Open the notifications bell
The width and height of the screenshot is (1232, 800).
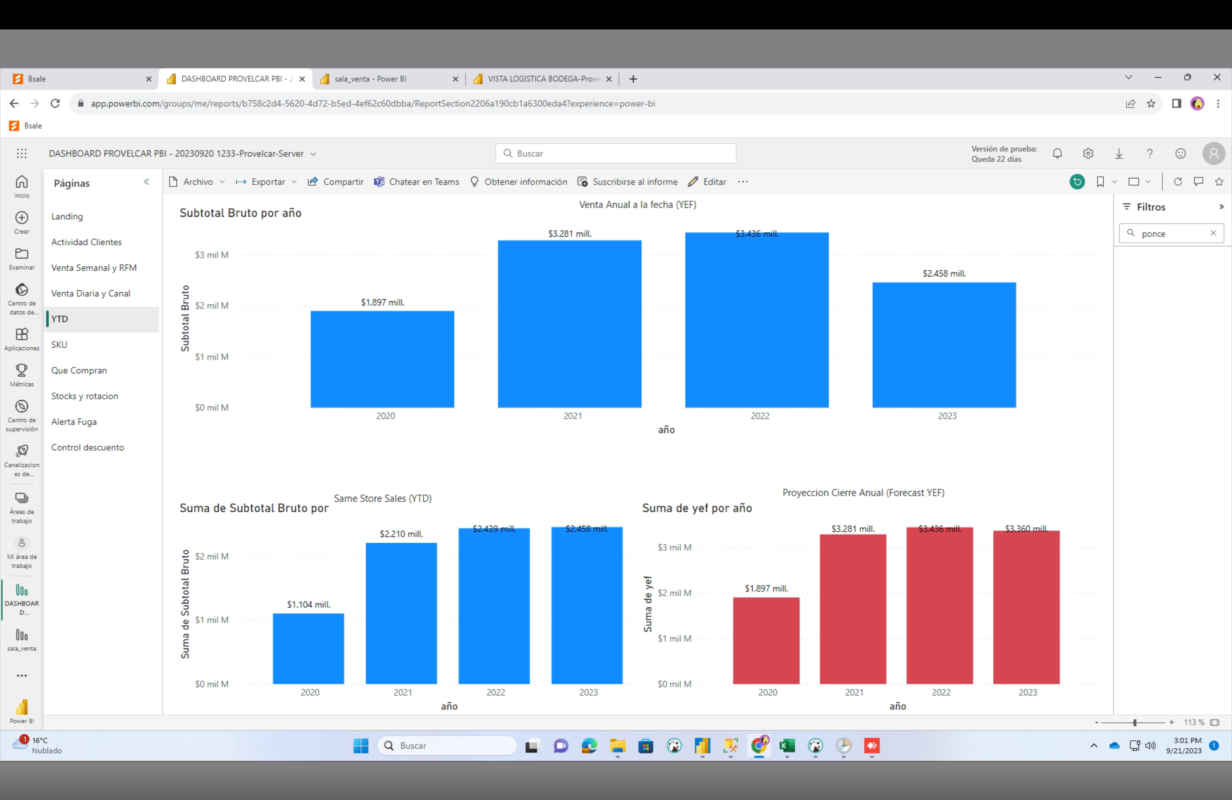point(1057,154)
